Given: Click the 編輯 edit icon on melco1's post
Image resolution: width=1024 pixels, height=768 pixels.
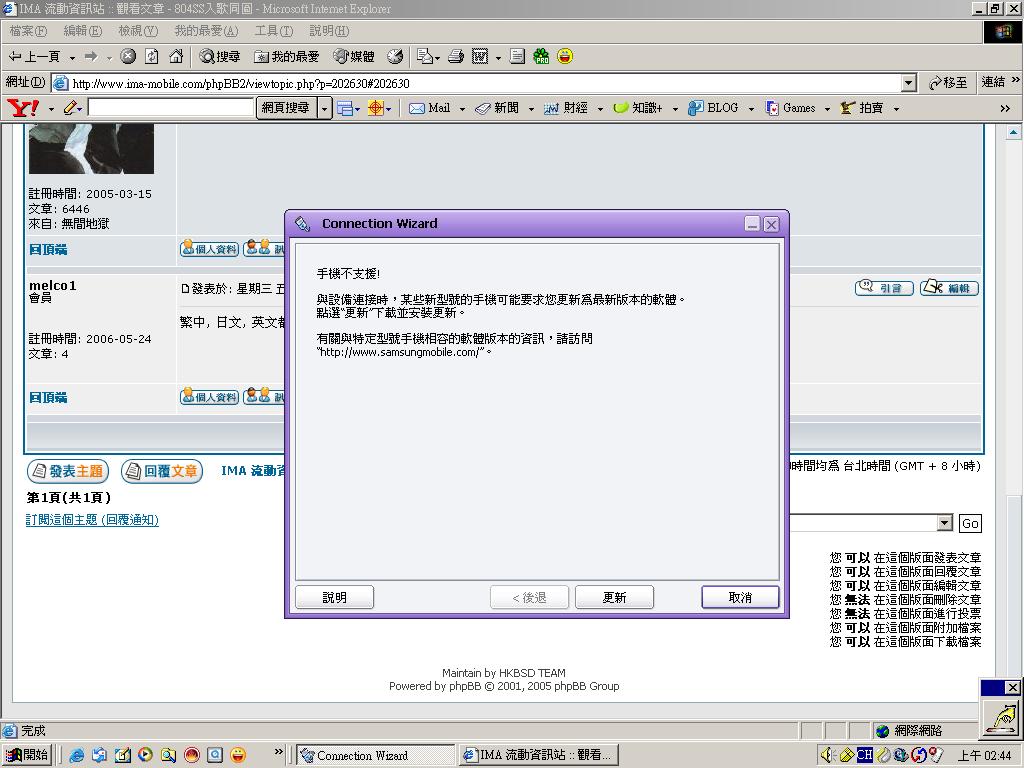Looking at the screenshot, I should click(x=949, y=288).
